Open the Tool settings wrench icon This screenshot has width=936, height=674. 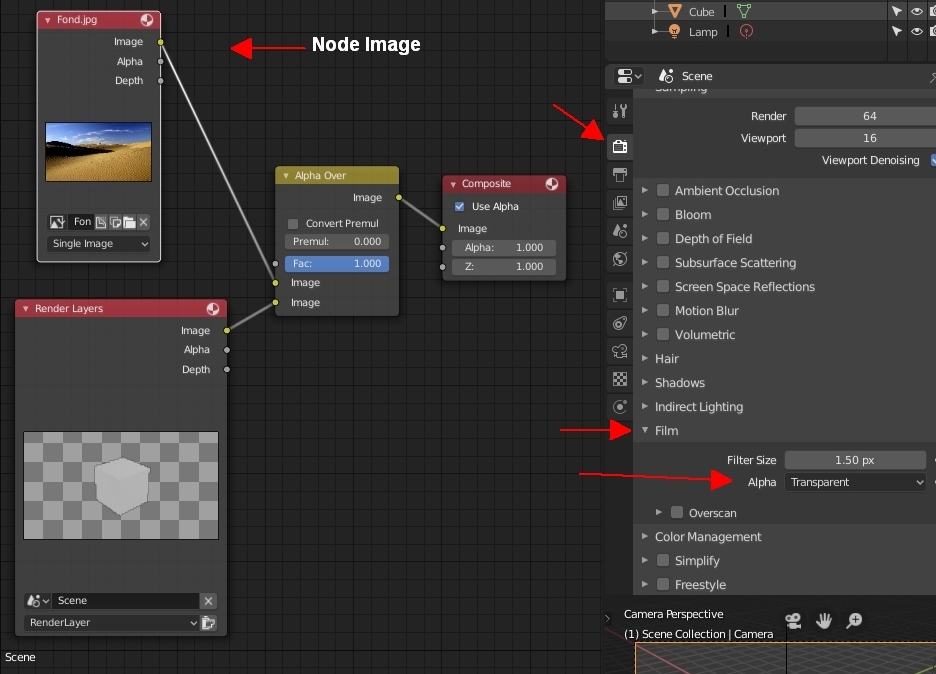click(620, 111)
